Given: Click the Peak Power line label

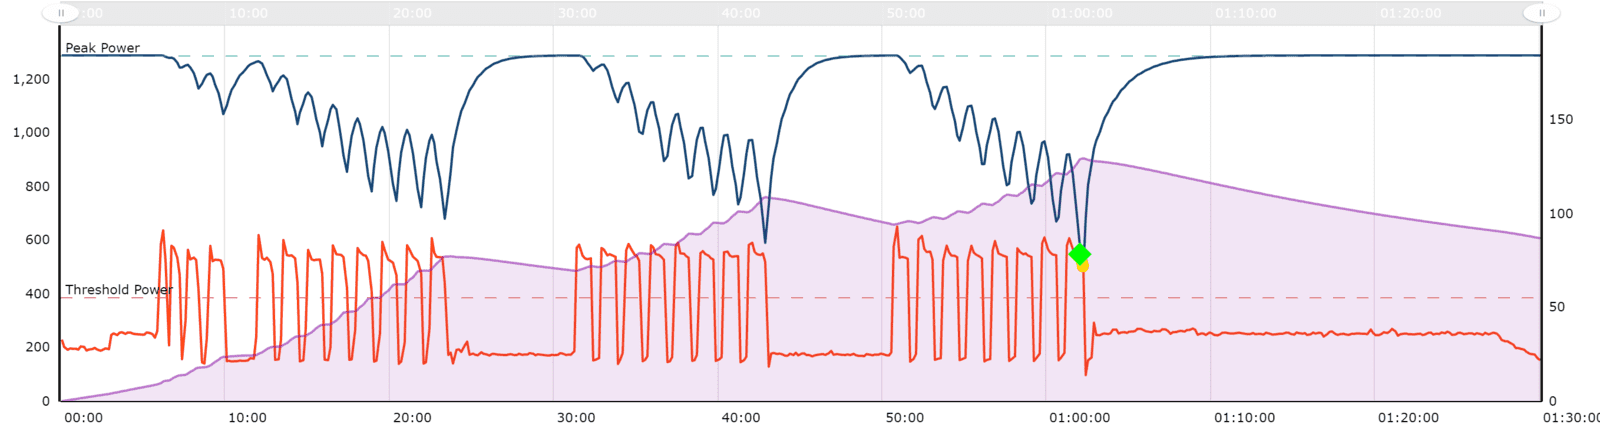Looking at the screenshot, I should 103,48.
